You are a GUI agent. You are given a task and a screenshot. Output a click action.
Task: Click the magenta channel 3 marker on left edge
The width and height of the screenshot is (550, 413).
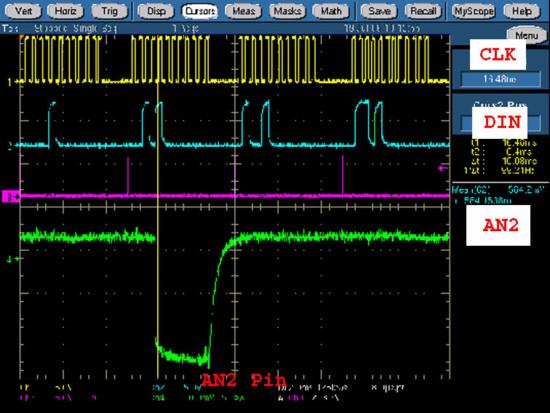[11, 196]
